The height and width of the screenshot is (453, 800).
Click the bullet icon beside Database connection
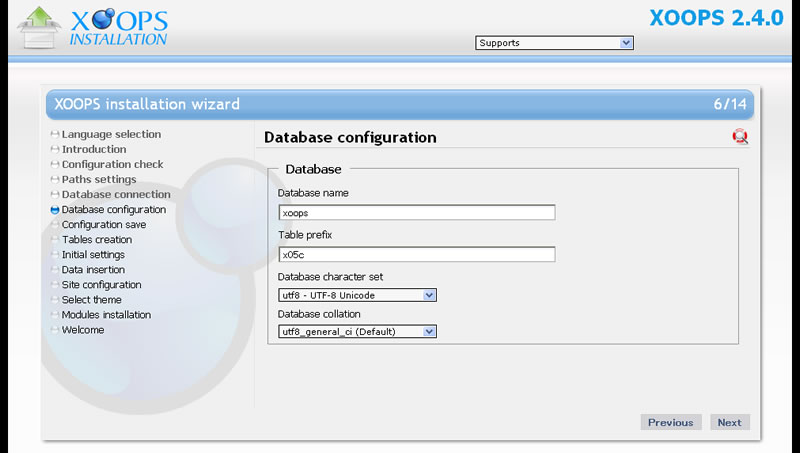(x=55, y=194)
